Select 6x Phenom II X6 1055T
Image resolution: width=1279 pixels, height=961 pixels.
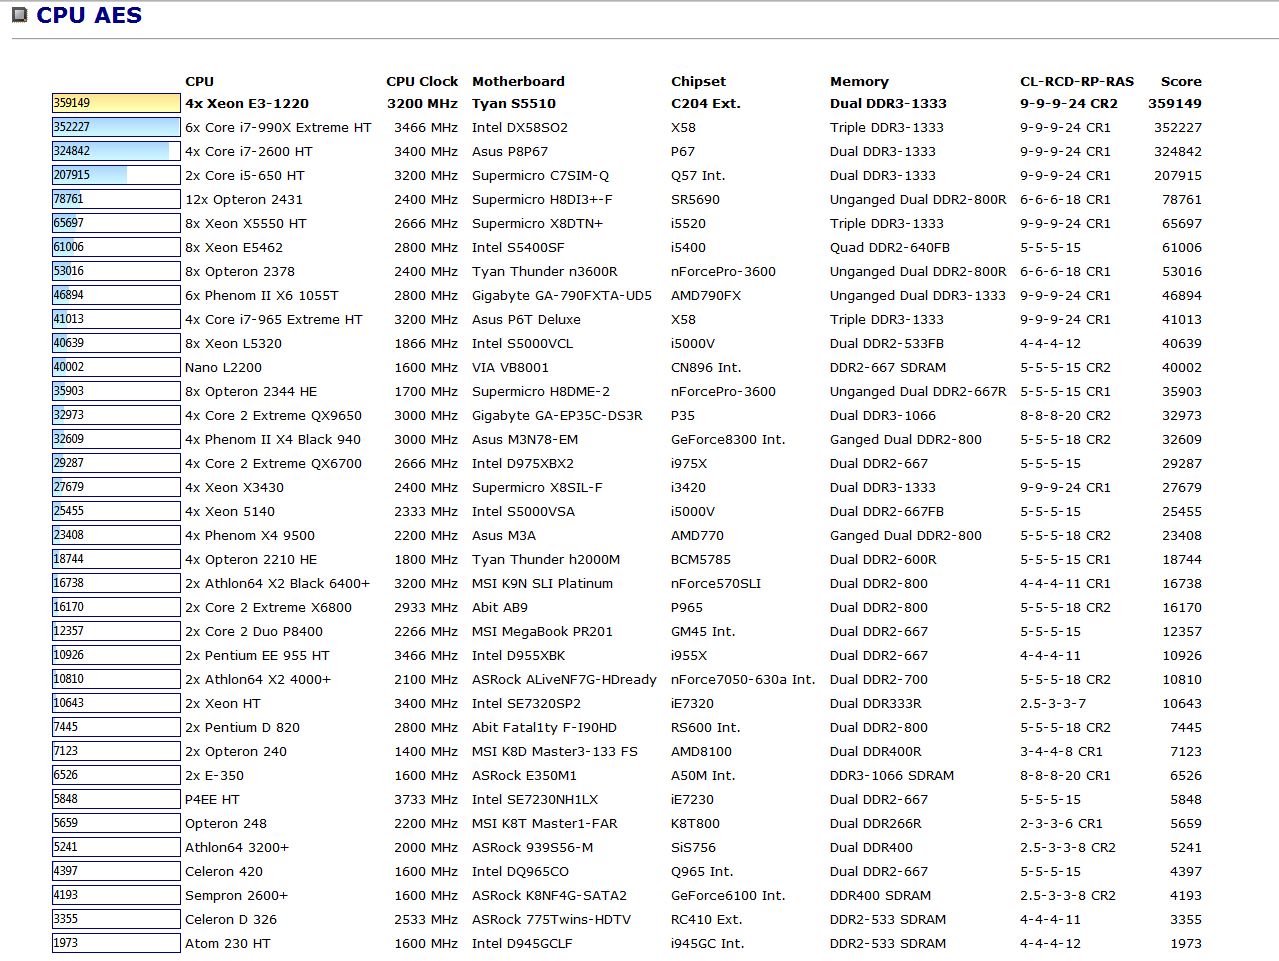click(x=262, y=295)
